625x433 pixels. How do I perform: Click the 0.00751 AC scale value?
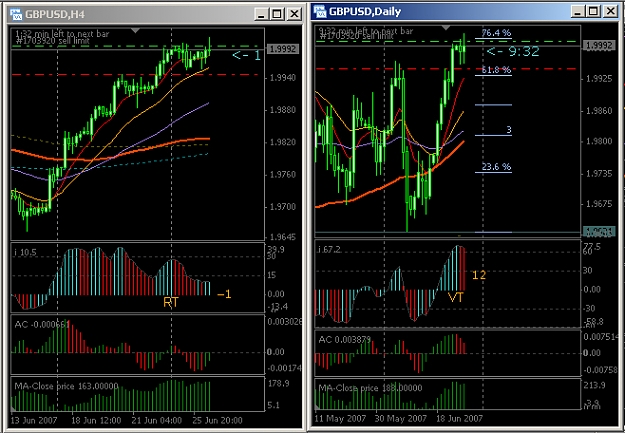[x=603, y=337]
